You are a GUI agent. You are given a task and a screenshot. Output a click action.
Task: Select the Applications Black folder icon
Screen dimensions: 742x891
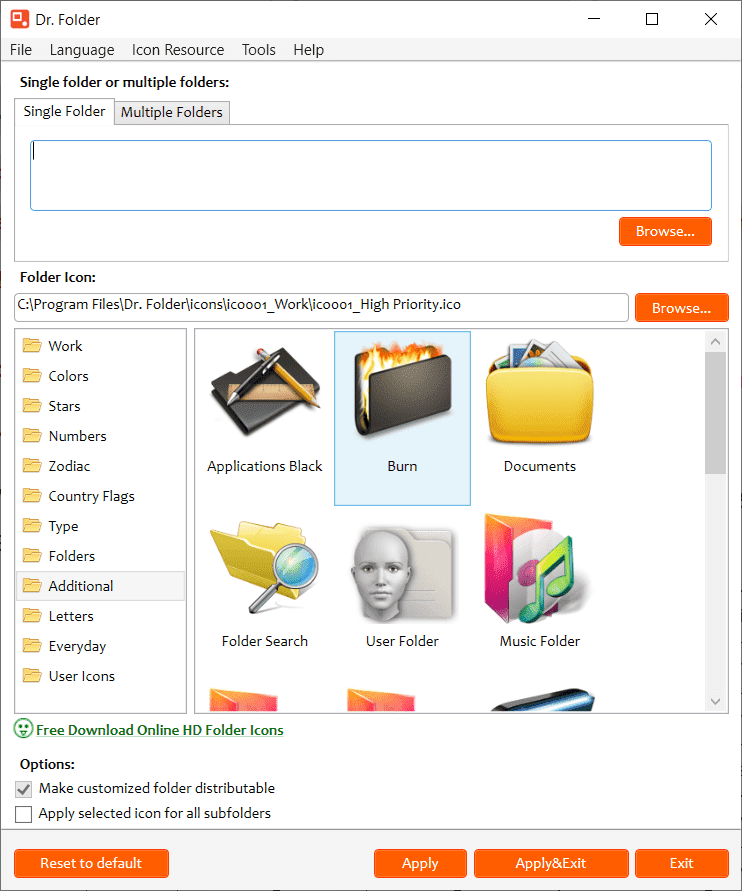coord(265,392)
